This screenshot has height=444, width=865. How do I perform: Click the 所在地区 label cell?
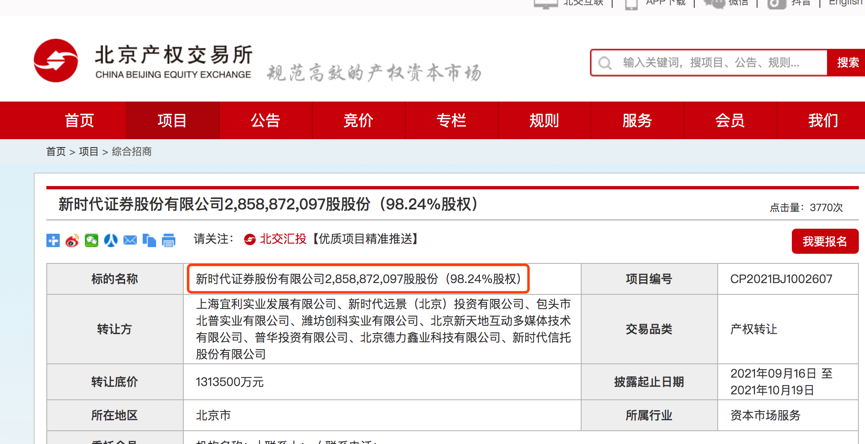pyautogui.click(x=115, y=415)
